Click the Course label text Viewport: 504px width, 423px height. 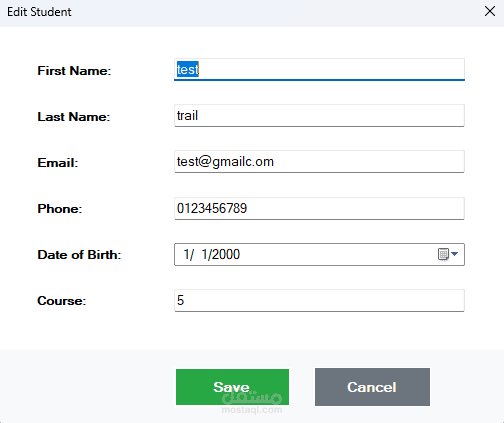tap(62, 301)
